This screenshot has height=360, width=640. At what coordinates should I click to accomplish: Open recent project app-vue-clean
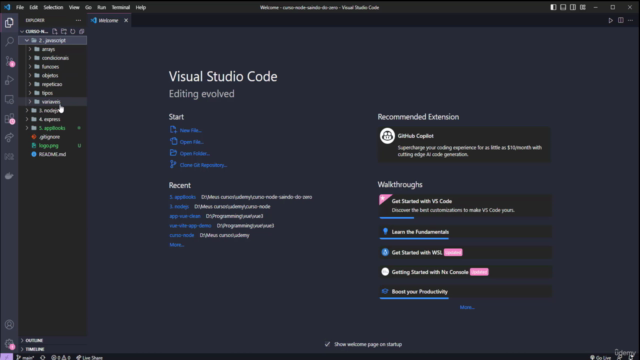(185, 216)
